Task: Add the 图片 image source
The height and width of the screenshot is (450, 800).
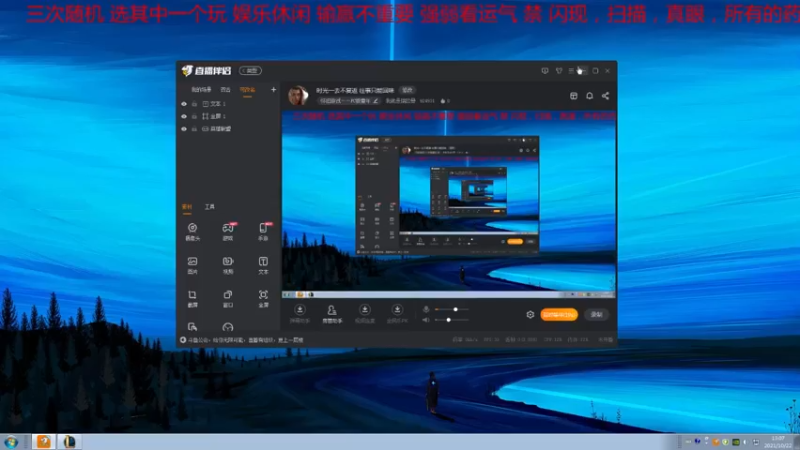Action: point(192,265)
